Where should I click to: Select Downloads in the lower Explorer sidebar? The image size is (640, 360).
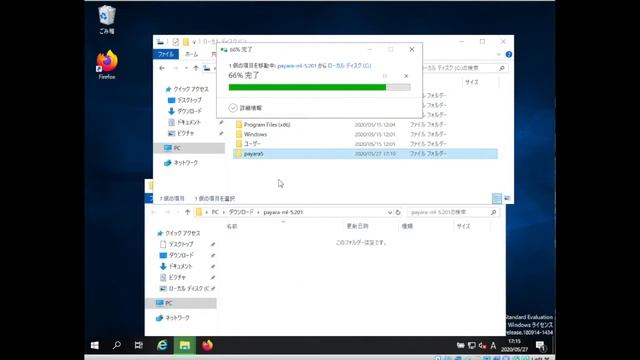(177, 255)
